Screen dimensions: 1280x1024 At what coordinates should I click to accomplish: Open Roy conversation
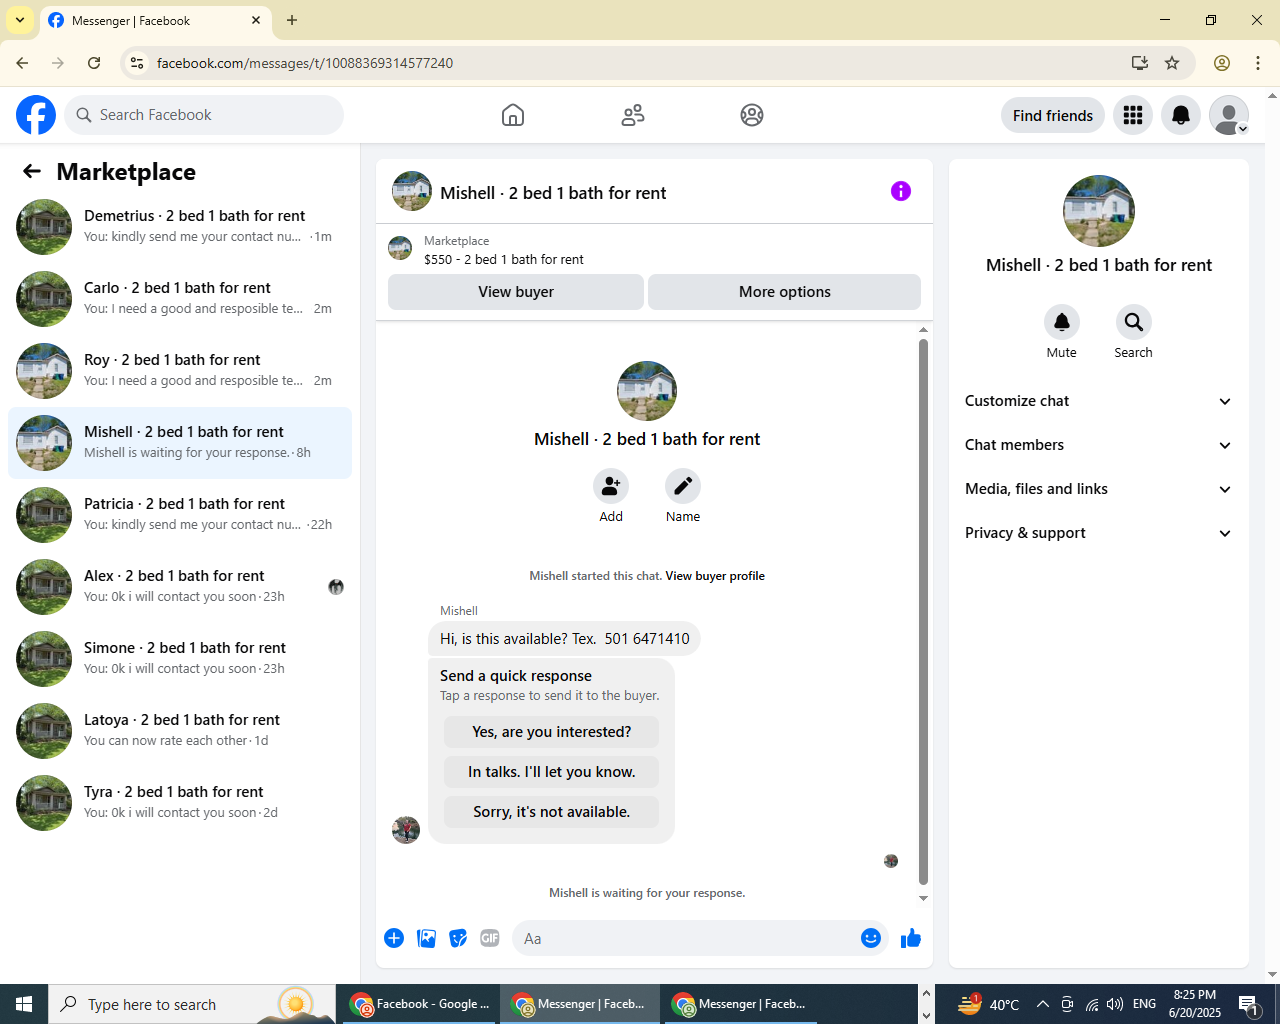point(180,371)
